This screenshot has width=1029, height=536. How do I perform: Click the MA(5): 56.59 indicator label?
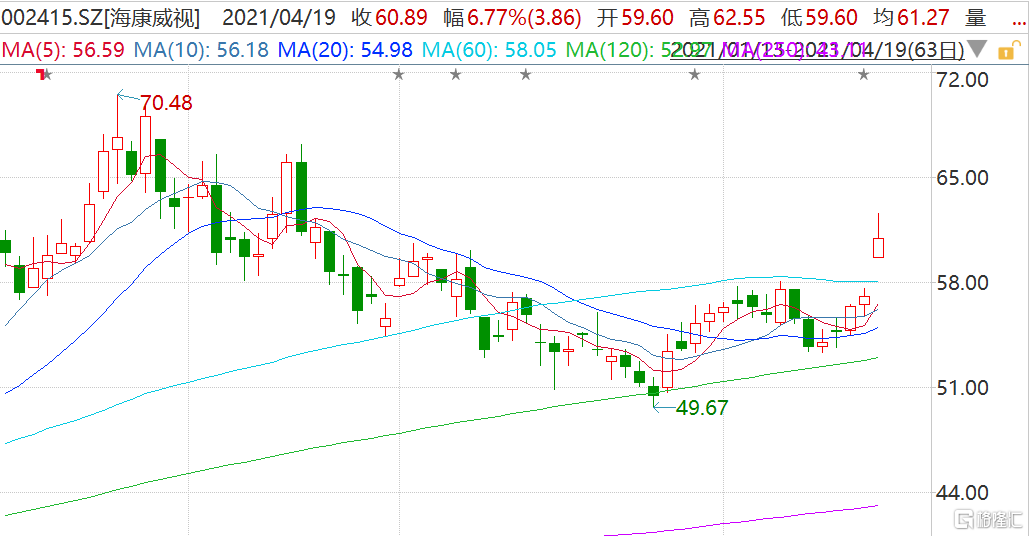(63, 50)
